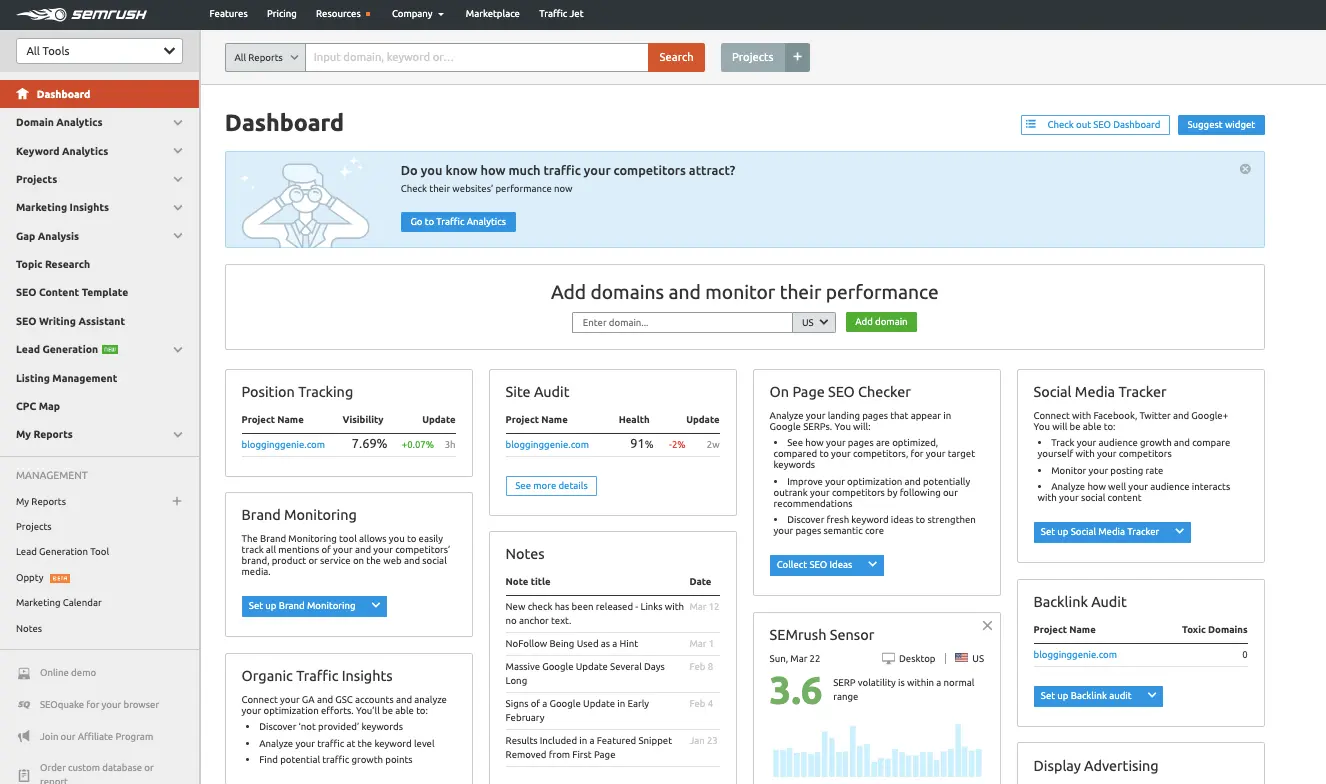Click the Online demo icon
This screenshot has height=784, width=1326.
24,673
